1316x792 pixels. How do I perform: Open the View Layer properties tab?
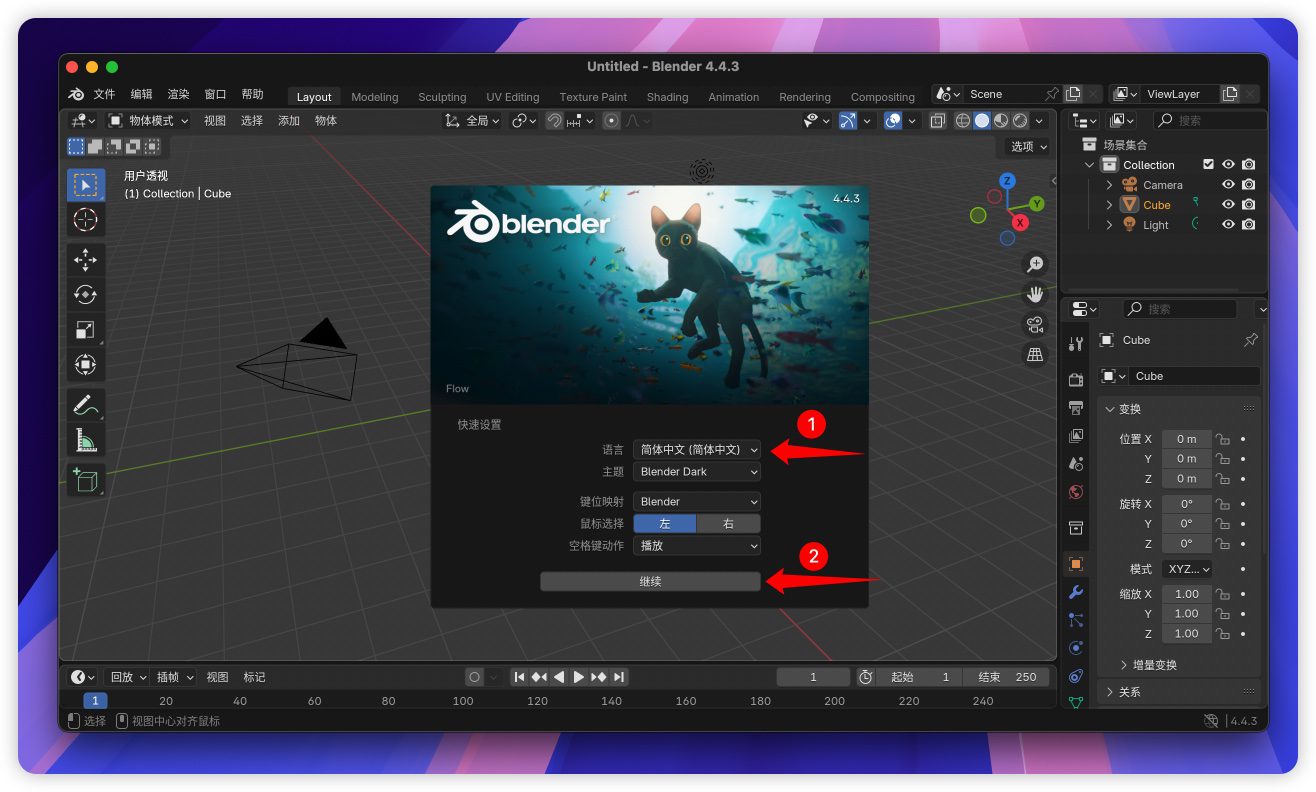pyautogui.click(x=1076, y=436)
